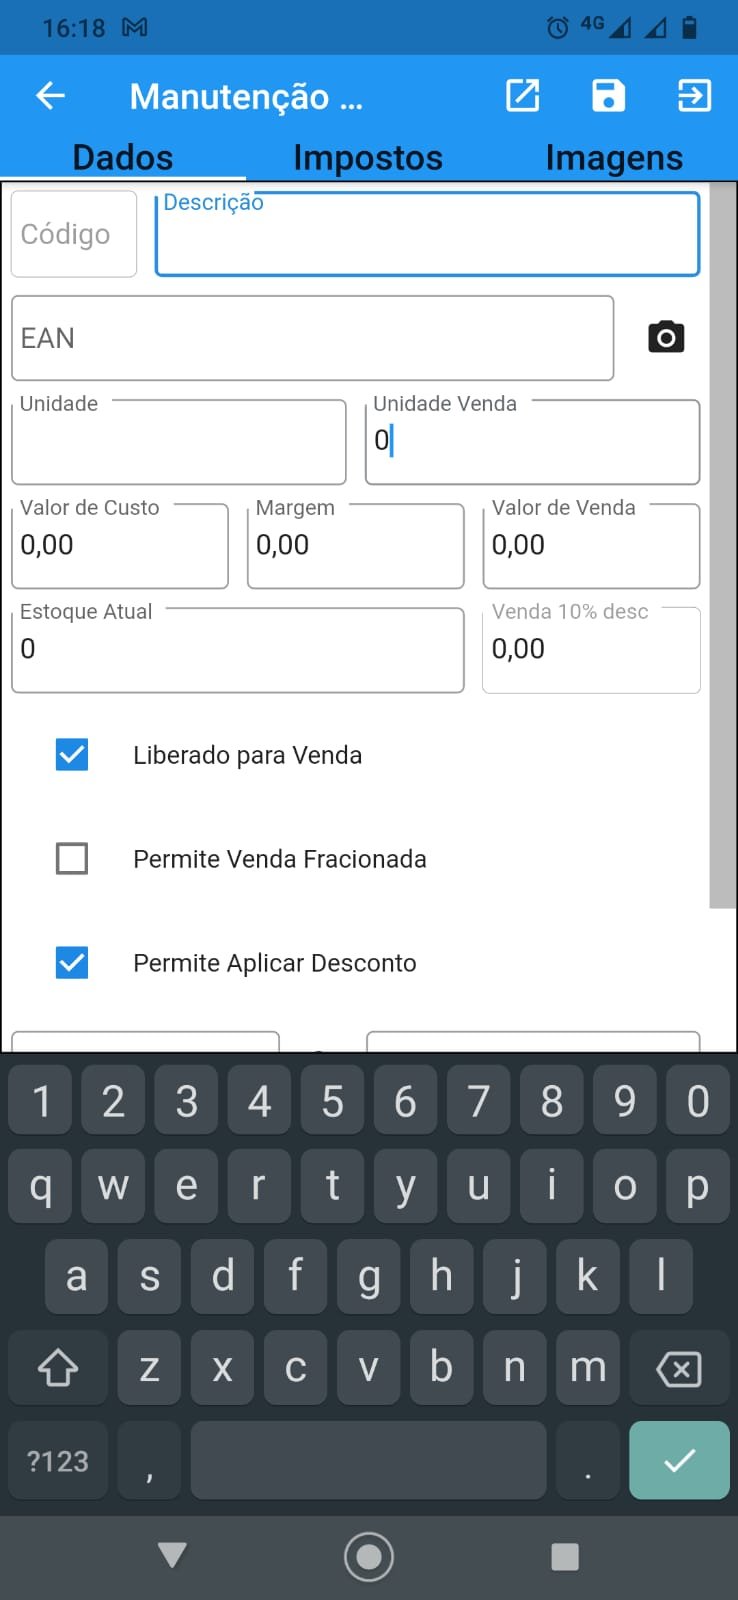Screen dimensions: 738x1600
Task: Focus the Descrição text field
Action: (x=427, y=238)
